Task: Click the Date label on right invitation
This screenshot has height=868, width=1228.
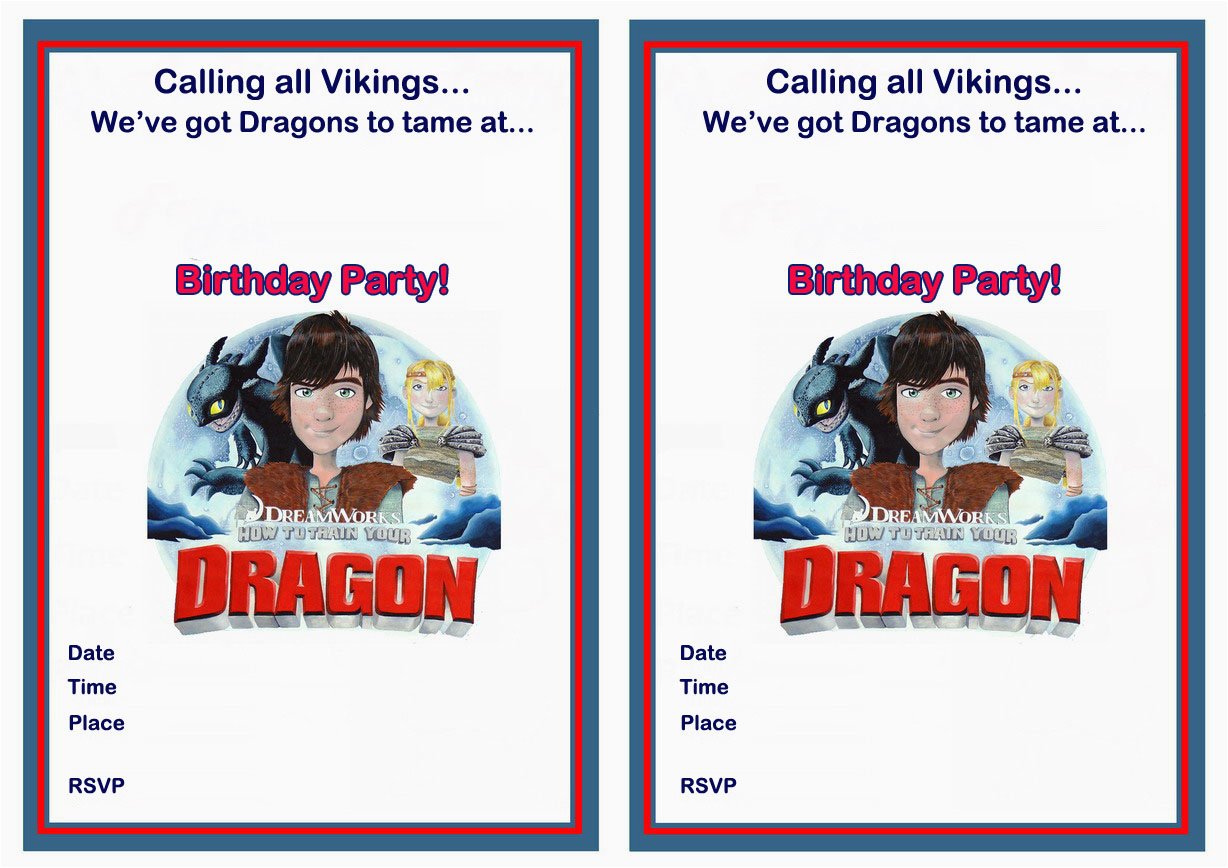Action: (x=703, y=653)
